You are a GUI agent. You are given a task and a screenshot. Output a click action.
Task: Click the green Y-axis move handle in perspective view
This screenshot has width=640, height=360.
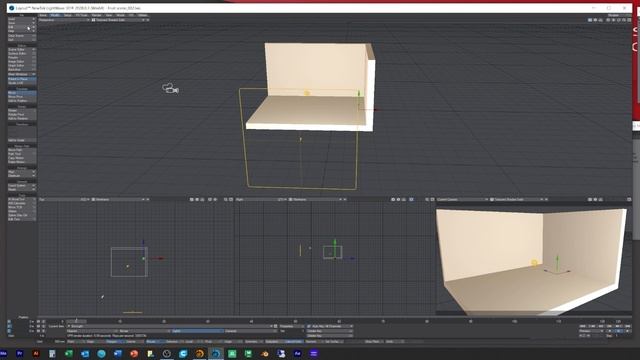(x=359, y=94)
